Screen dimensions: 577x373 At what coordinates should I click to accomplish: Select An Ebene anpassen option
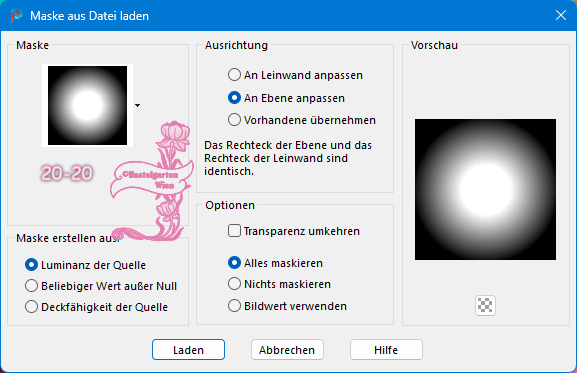[x=287, y=98]
